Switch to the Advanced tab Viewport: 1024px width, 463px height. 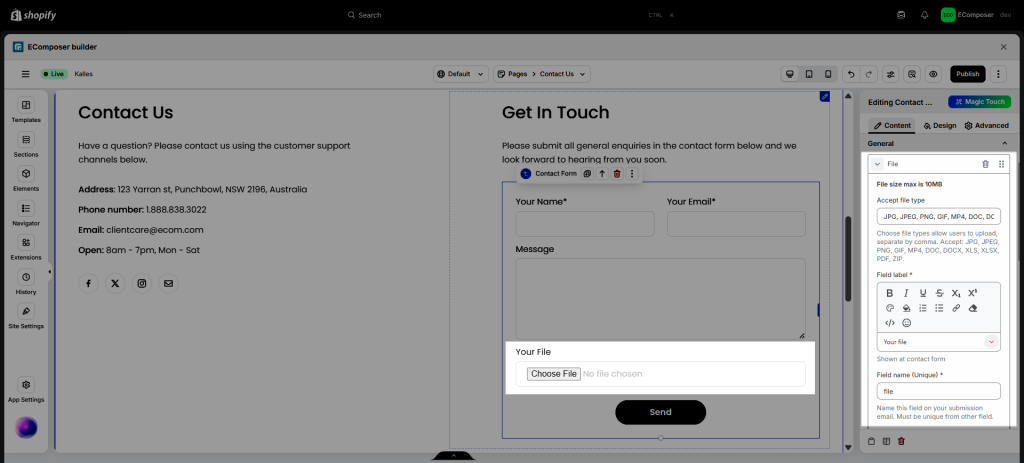(986, 126)
